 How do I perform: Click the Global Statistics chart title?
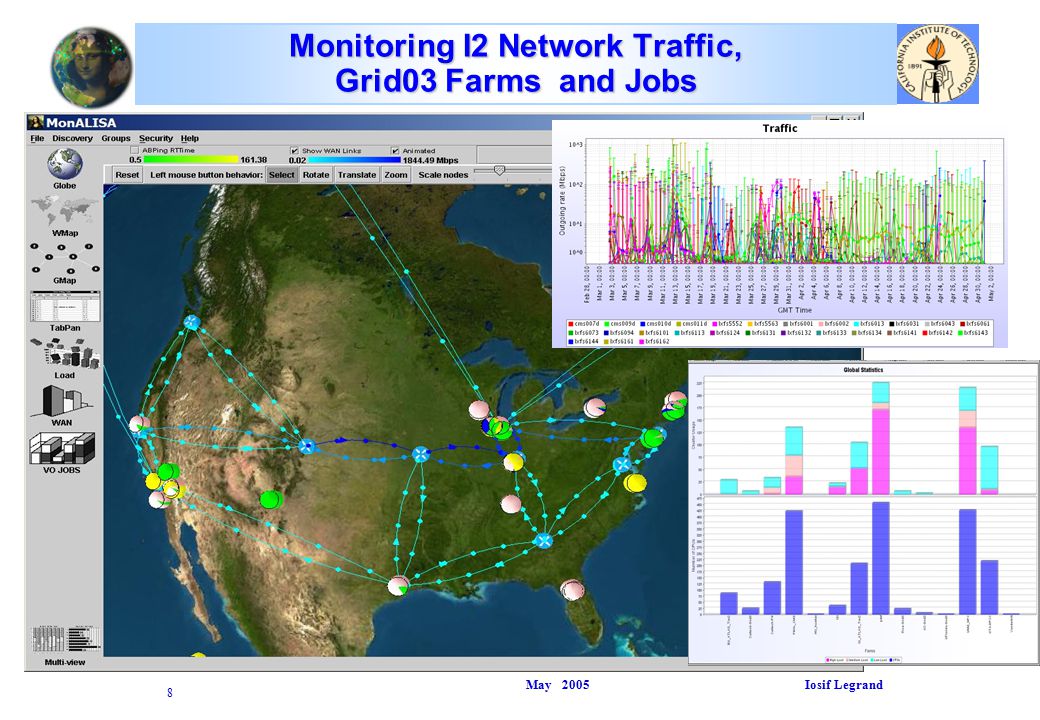click(x=863, y=370)
